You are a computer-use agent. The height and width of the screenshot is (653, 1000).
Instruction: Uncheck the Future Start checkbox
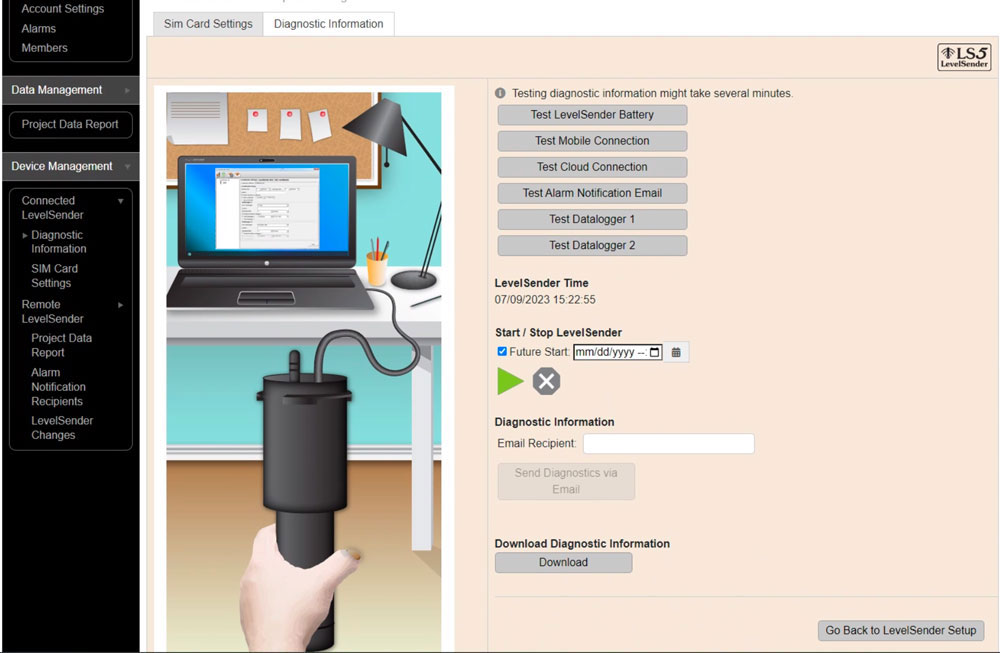coord(502,351)
